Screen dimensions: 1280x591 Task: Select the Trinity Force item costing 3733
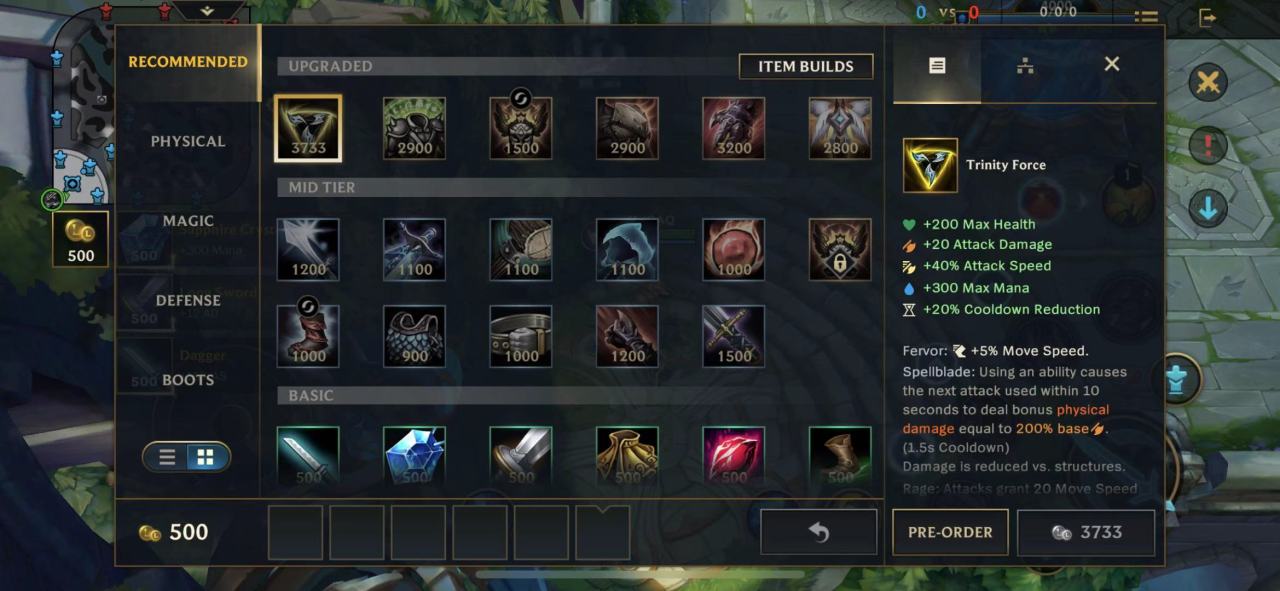pyautogui.click(x=308, y=128)
